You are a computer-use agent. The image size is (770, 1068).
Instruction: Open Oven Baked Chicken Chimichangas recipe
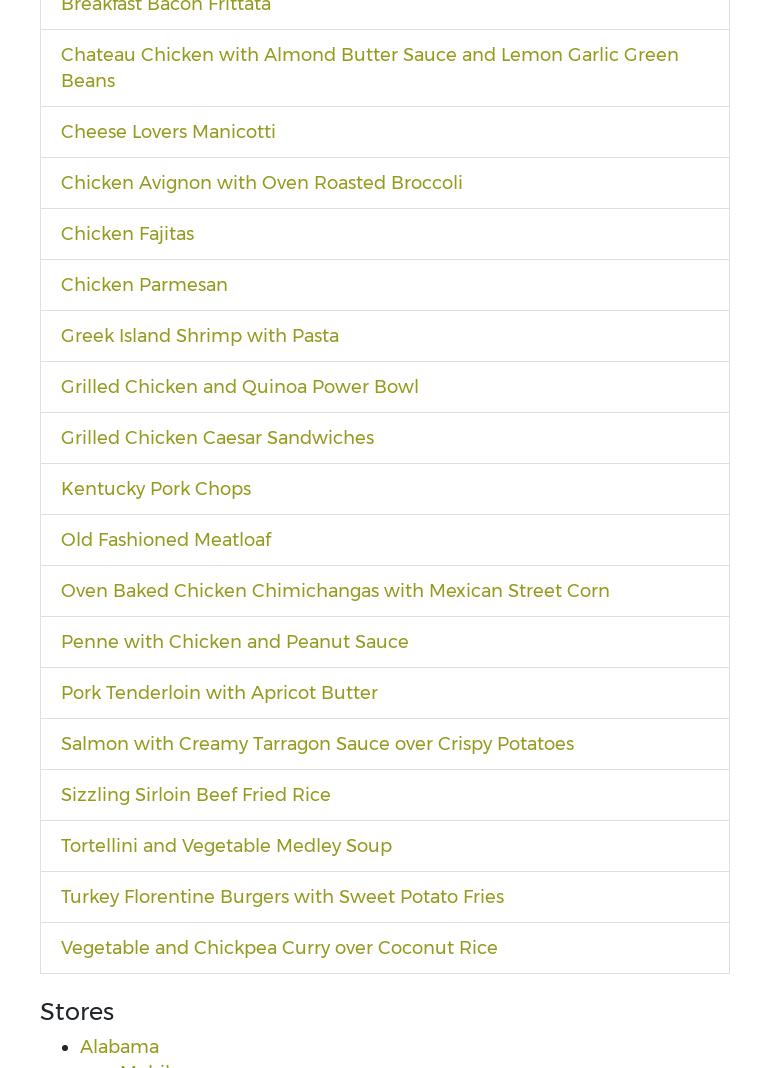pyautogui.click(x=335, y=590)
